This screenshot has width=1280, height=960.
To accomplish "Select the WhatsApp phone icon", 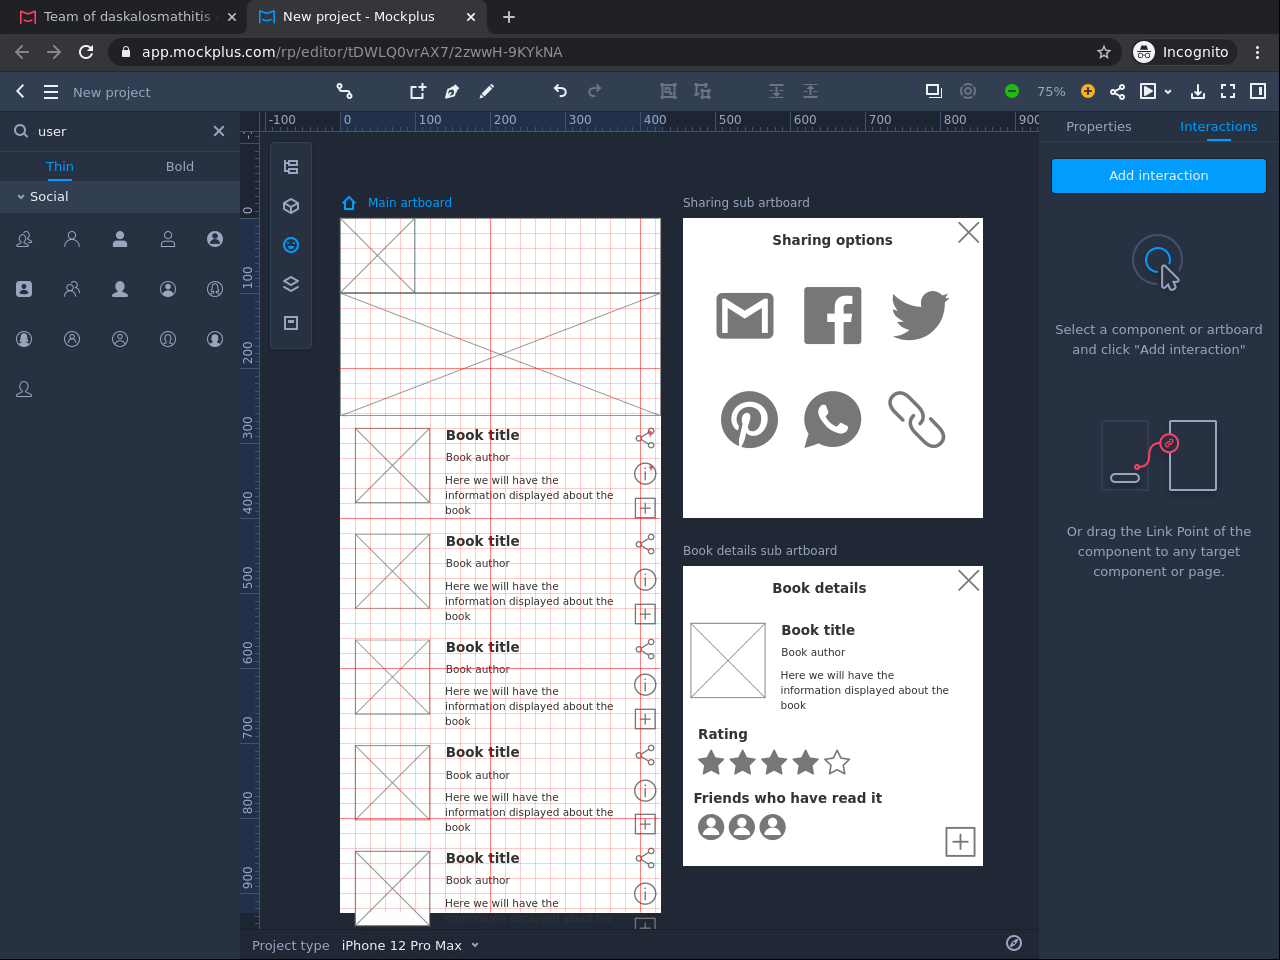I will 833,419.
